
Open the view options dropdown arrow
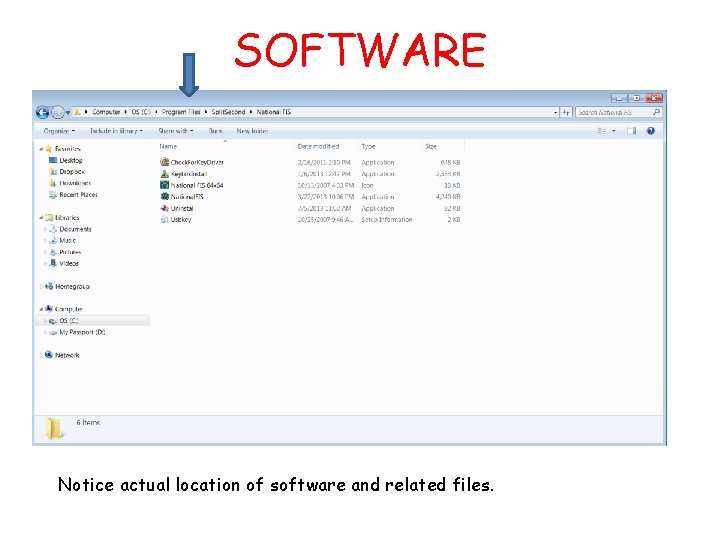(613, 131)
